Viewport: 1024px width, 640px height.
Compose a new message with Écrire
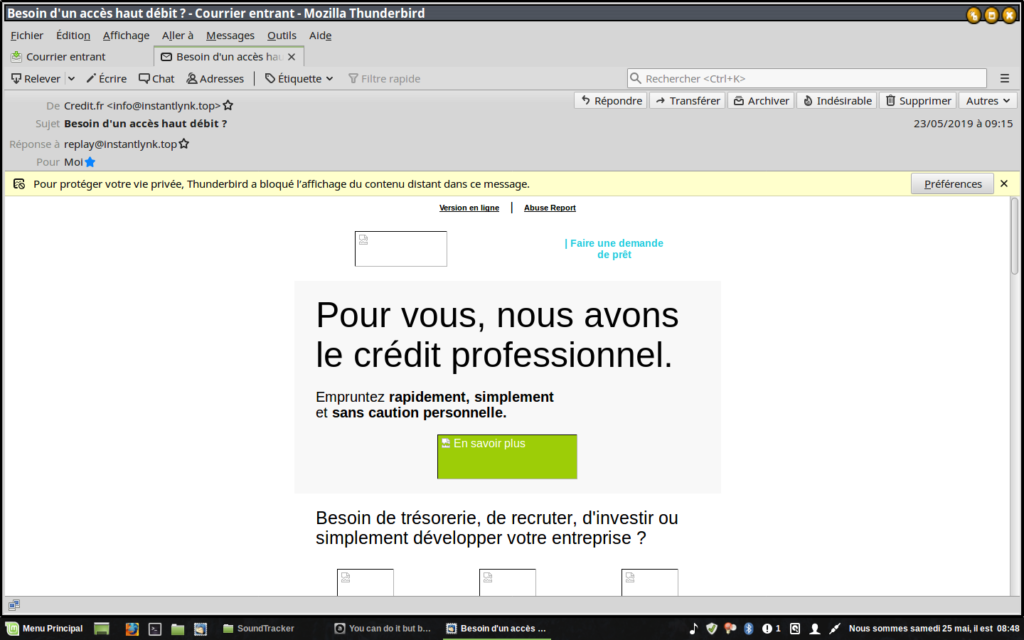pos(106,79)
